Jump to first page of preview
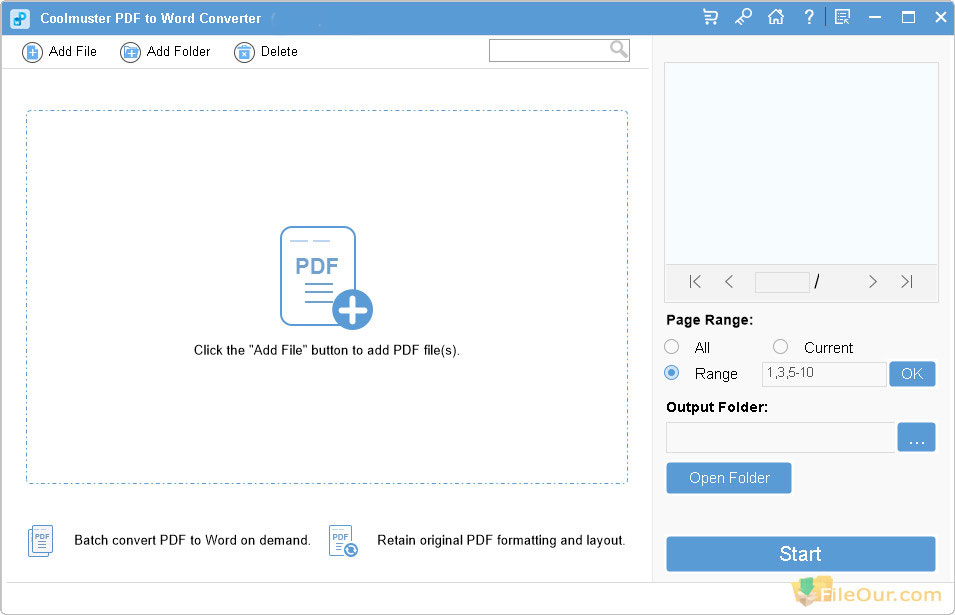Image resolution: width=955 pixels, height=615 pixels. [695, 282]
